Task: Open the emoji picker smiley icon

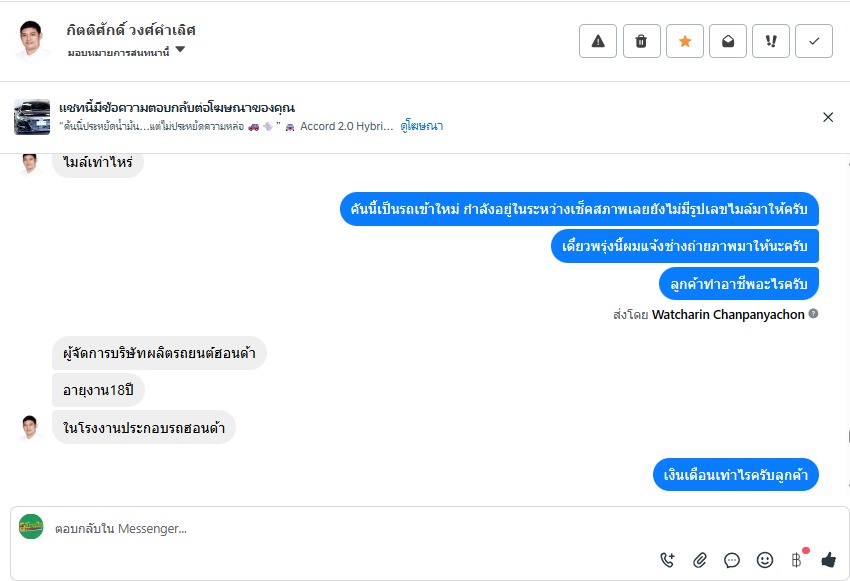Action: pos(765,560)
